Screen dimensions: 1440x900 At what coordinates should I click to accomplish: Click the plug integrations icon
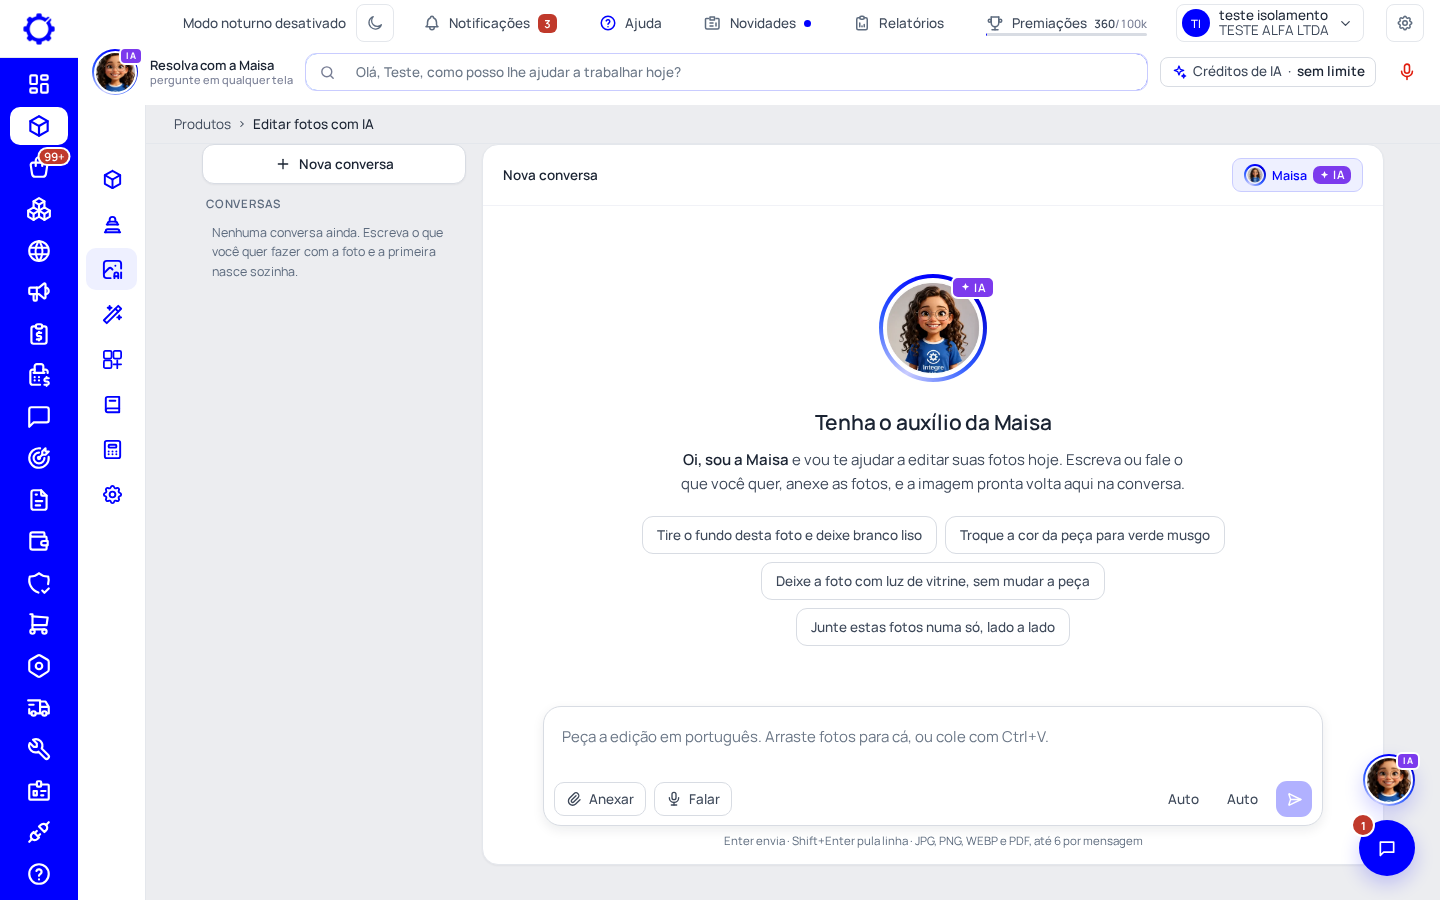point(39,832)
